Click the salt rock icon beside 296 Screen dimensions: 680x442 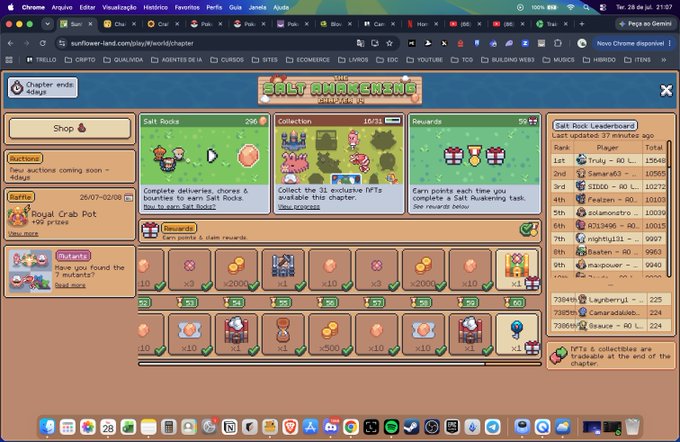pos(263,121)
